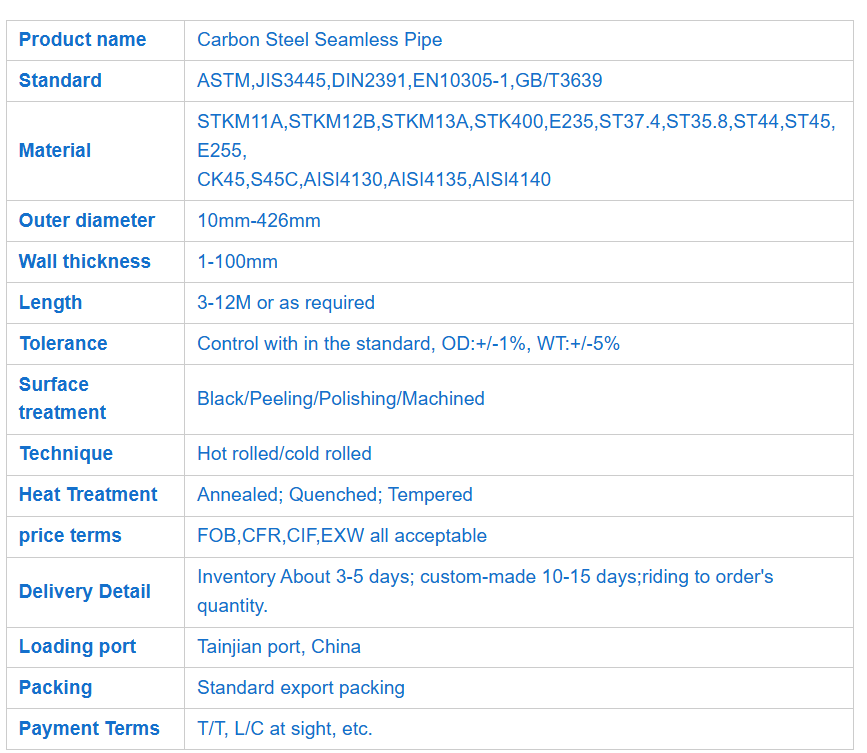
Task: Select the 10mm-426mm value
Action: [x=258, y=221]
